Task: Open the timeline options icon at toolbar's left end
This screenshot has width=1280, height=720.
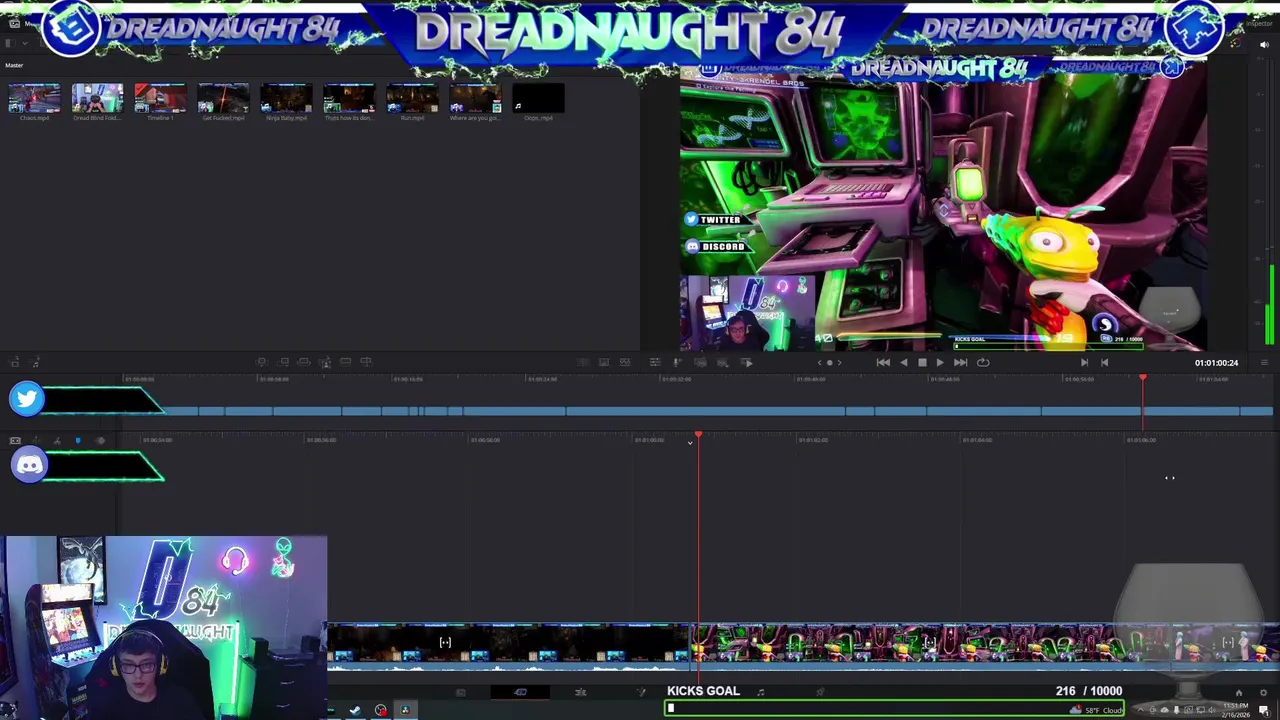Action: click(14, 441)
